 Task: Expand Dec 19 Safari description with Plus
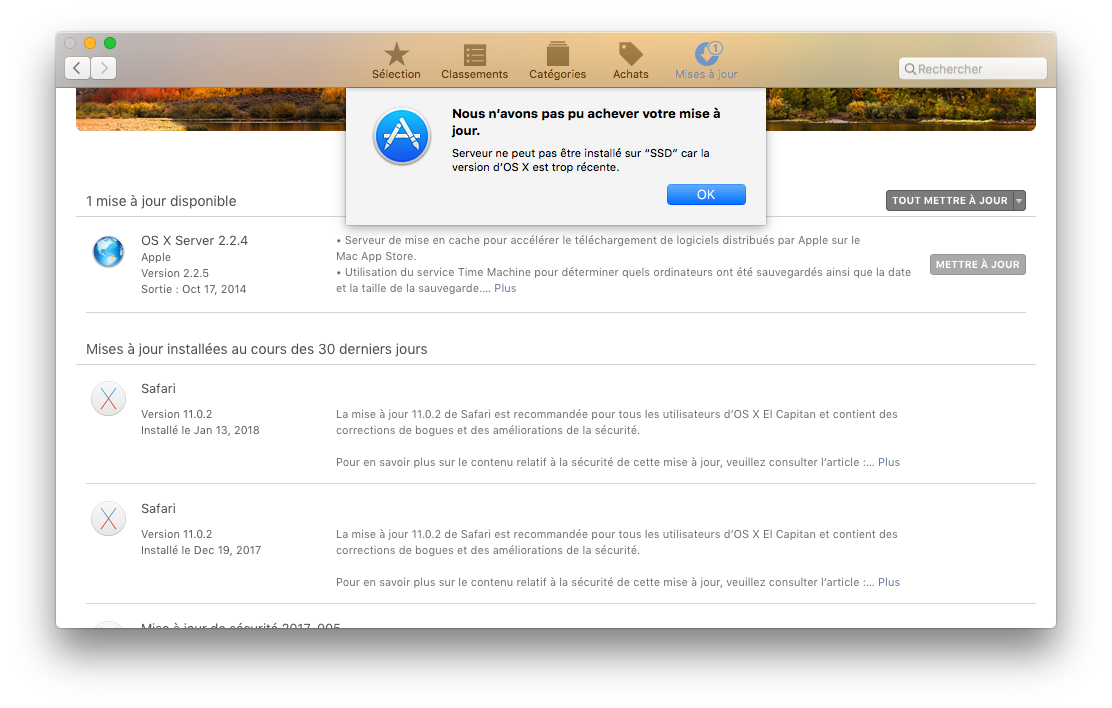click(889, 582)
